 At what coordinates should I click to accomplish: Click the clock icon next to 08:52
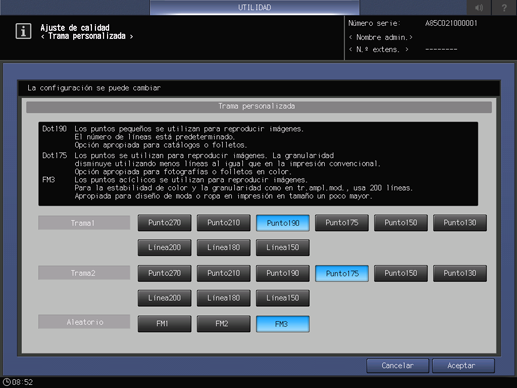click(x=6, y=382)
